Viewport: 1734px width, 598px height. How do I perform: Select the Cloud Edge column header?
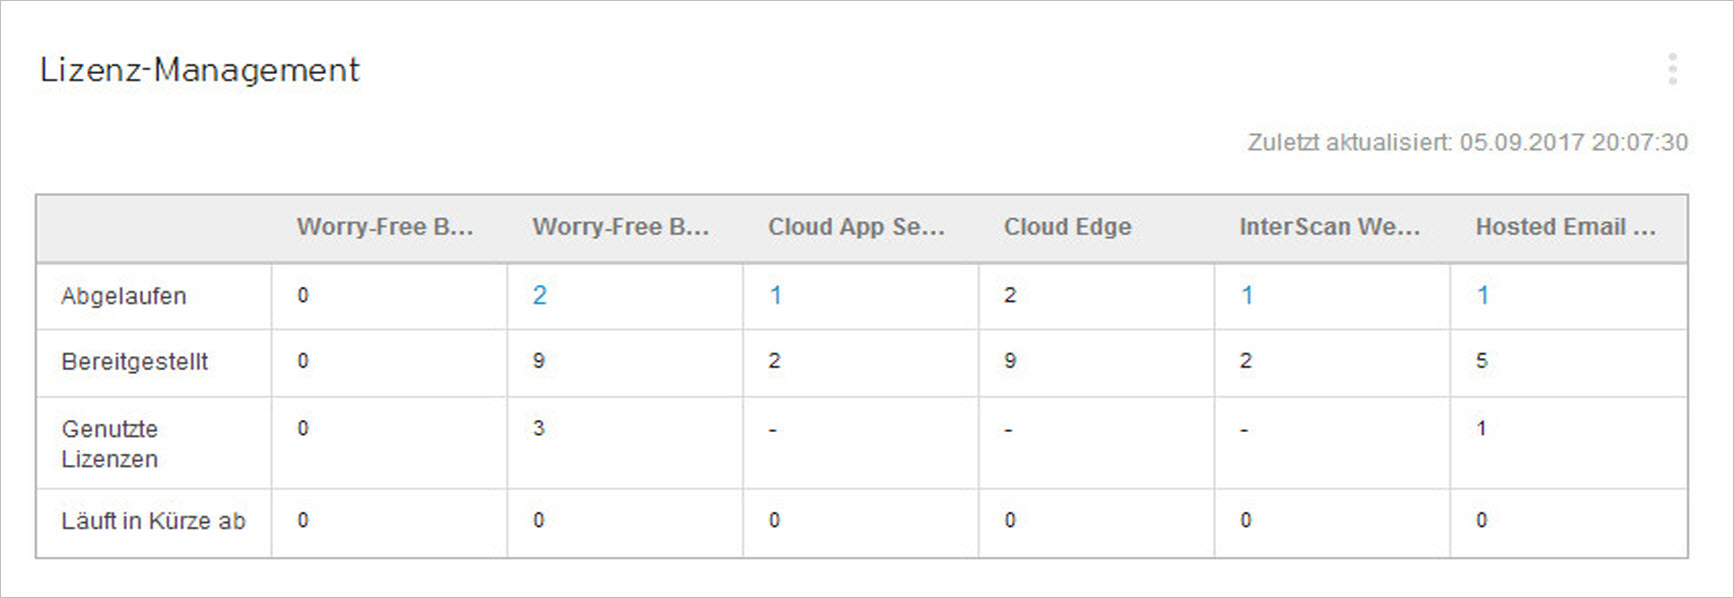pyautogui.click(x=1067, y=227)
